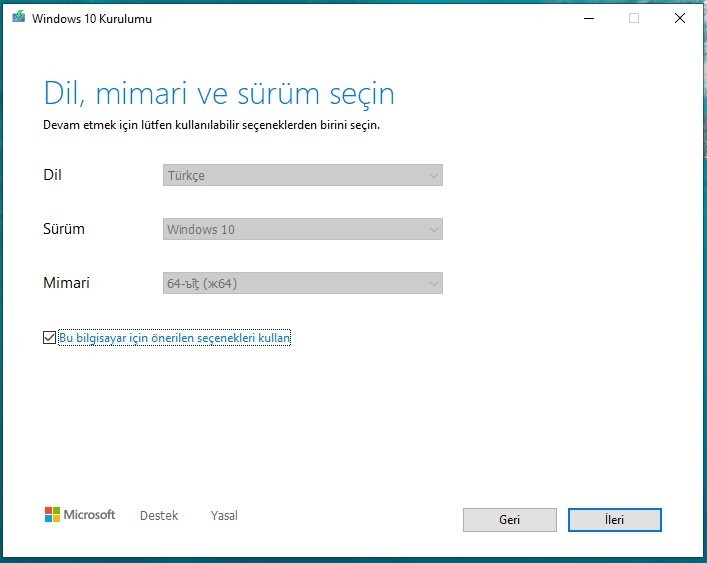Screen dimensions: 707x563
Task: Click the chevron arrow on Windows 10 dropdown
Action: [433, 229]
